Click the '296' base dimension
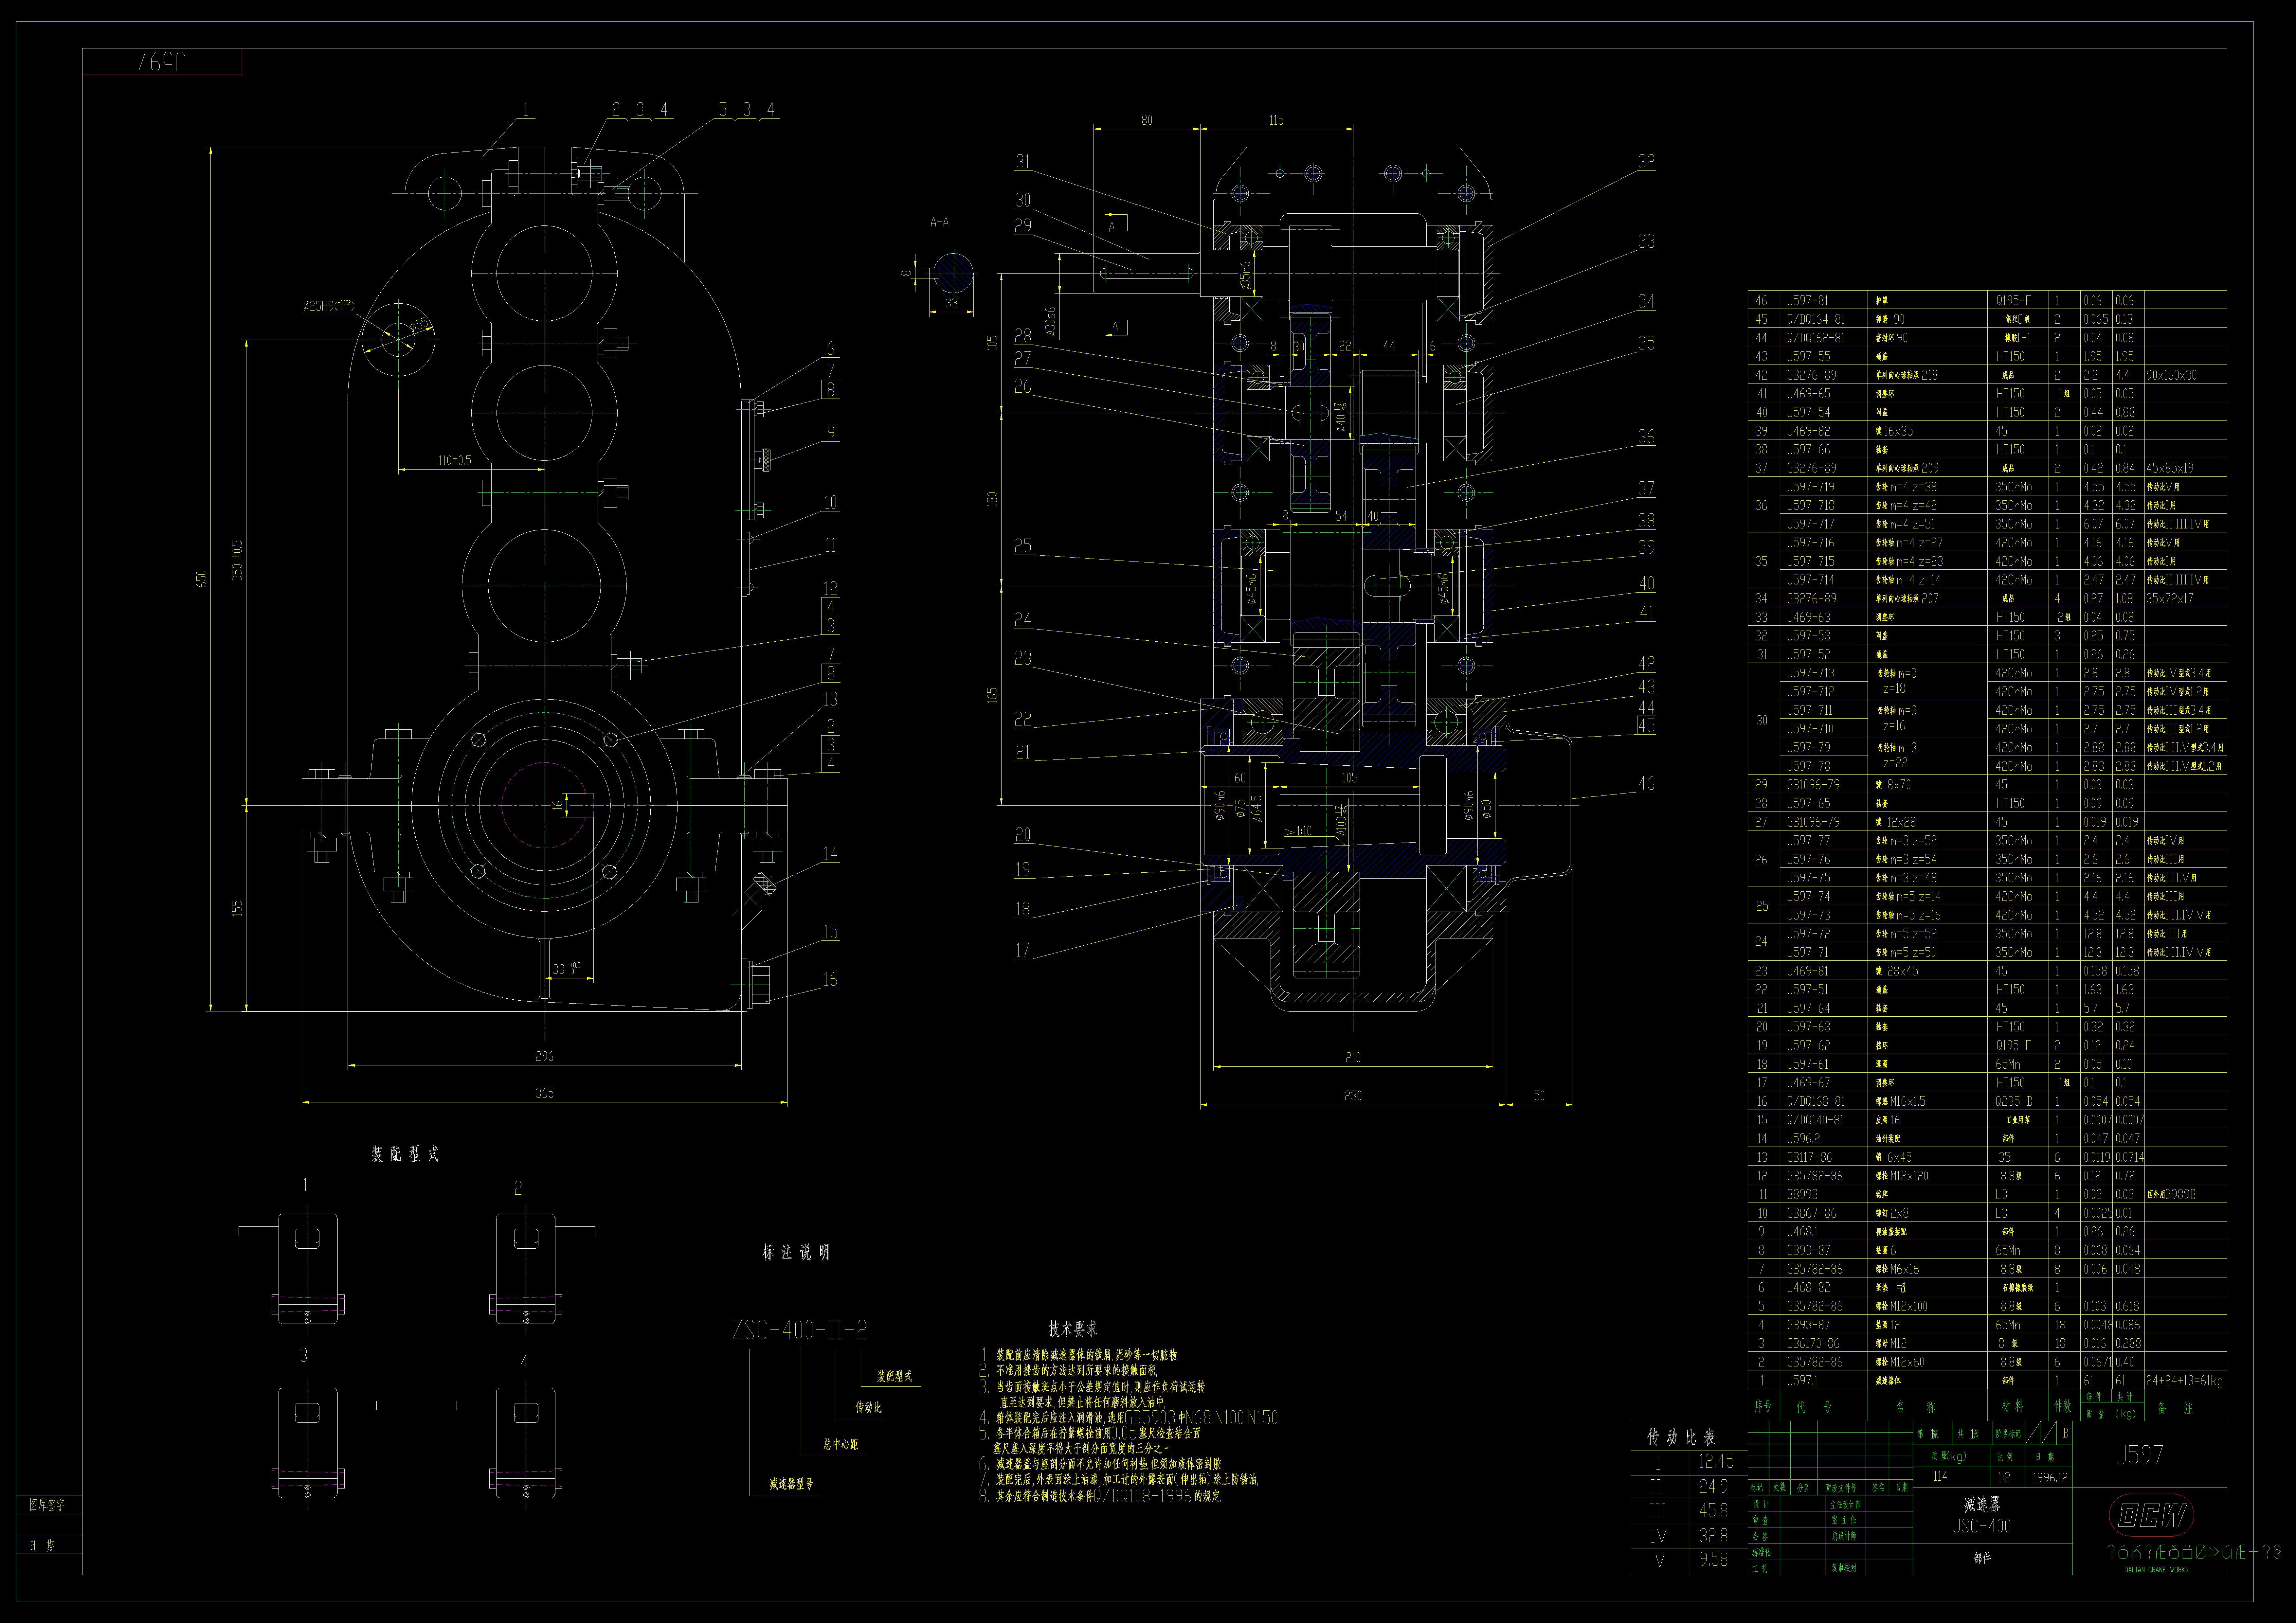This screenshot has height=1623, width=2296. click(544, 1056)
